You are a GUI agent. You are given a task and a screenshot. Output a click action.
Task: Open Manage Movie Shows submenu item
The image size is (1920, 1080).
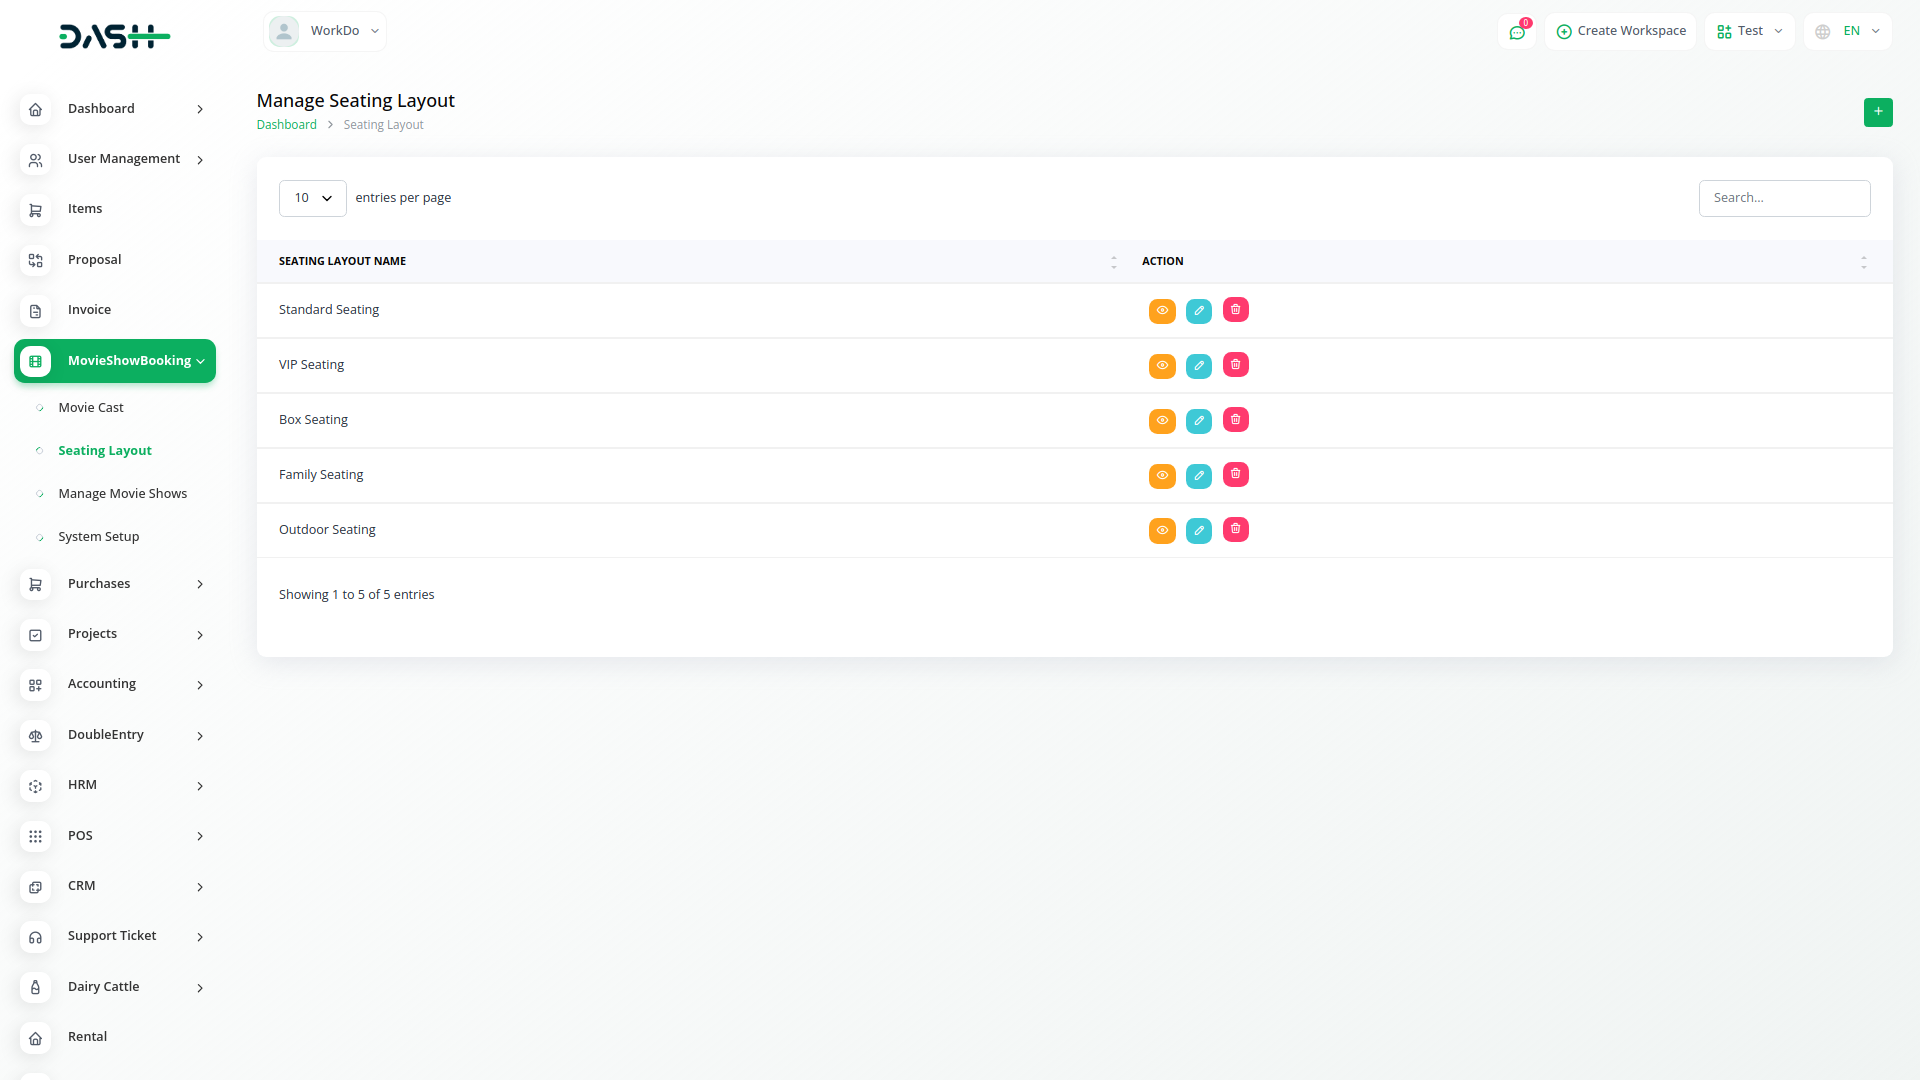coord(122,494)
